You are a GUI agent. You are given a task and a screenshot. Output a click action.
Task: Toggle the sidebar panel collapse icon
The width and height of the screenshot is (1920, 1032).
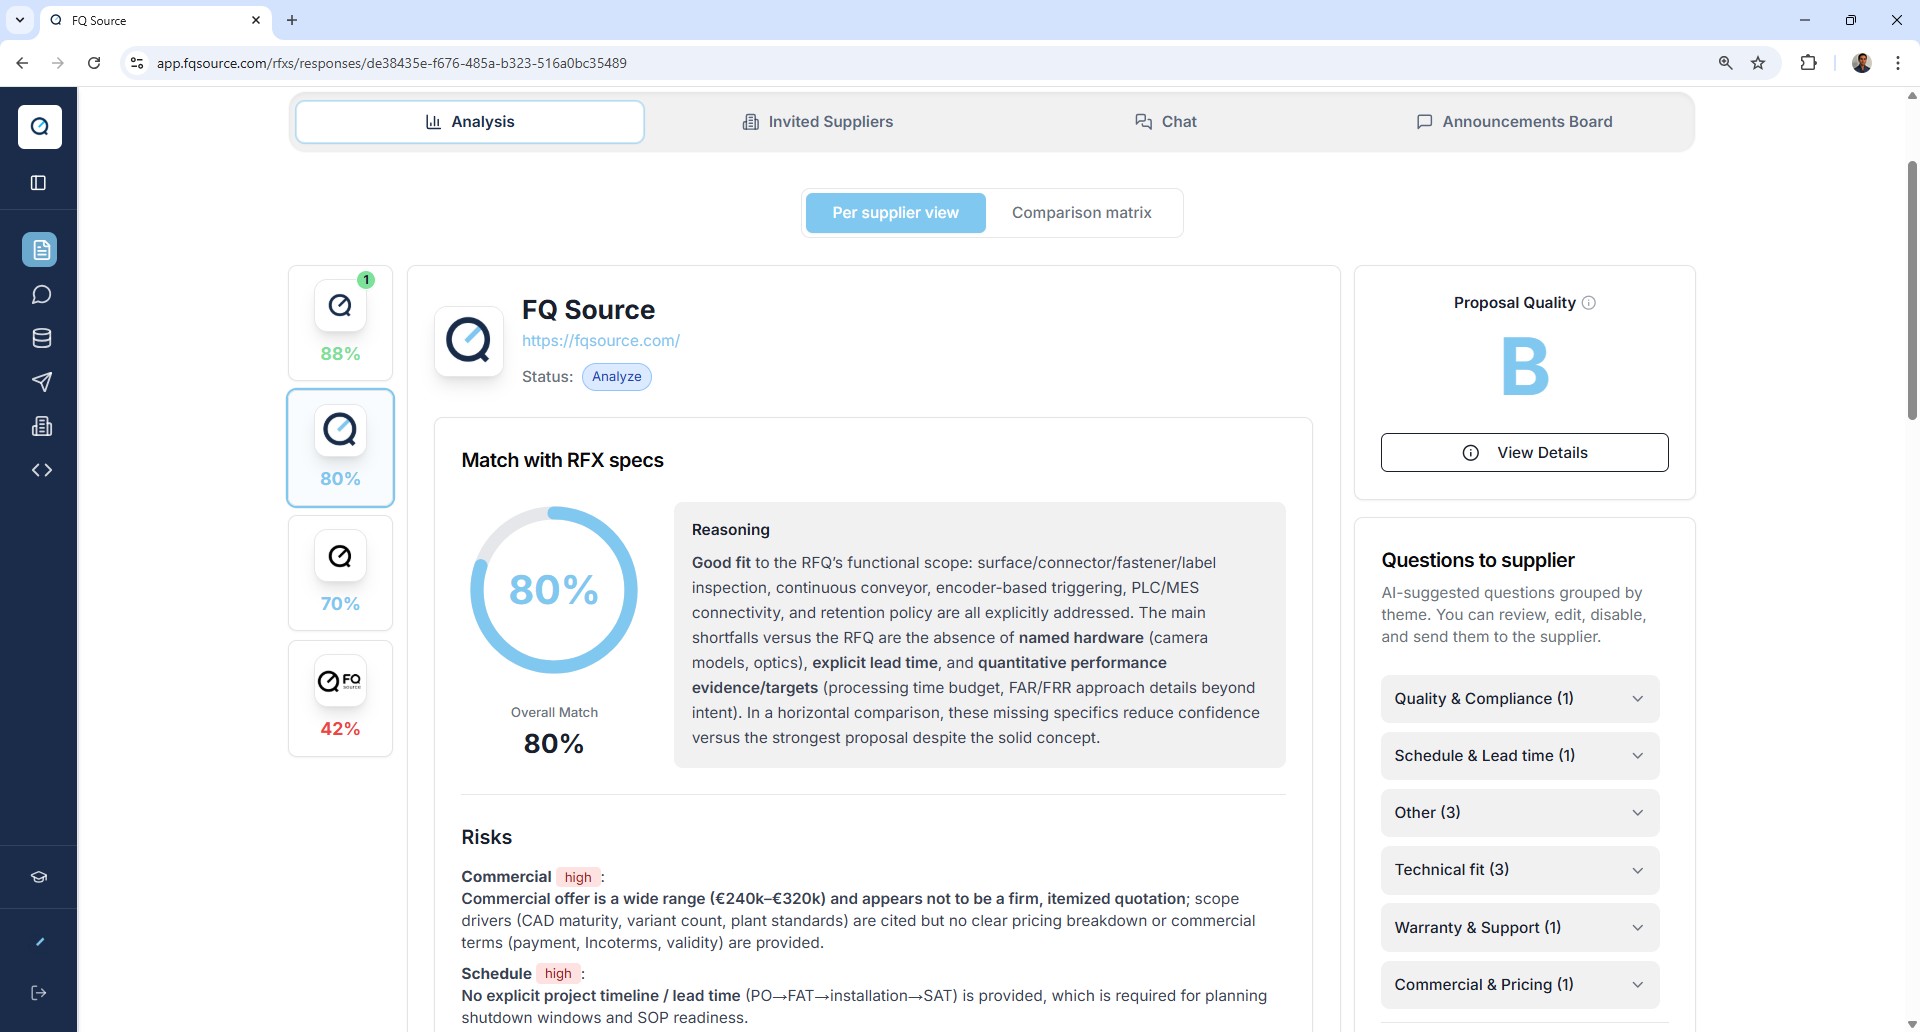(x=39, y=183)
